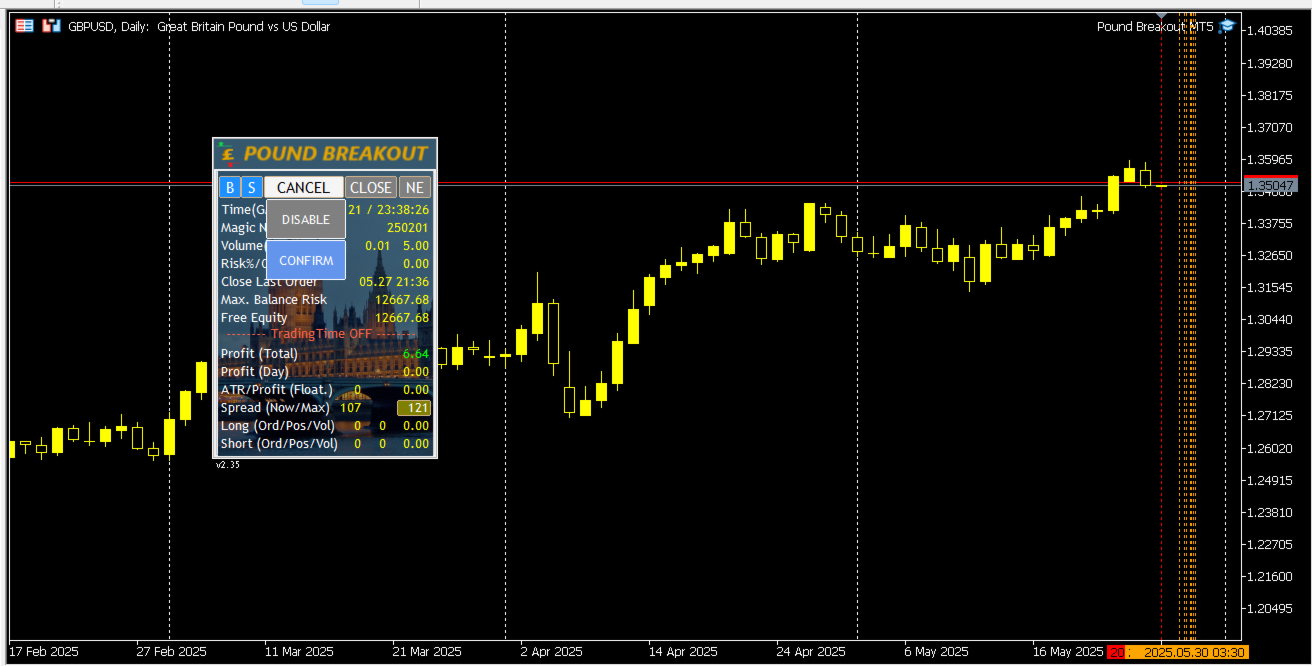Click the 'TradingTime OFF' status text
The width and height of the screenshot is (1312, 666).
coord(322,334)
